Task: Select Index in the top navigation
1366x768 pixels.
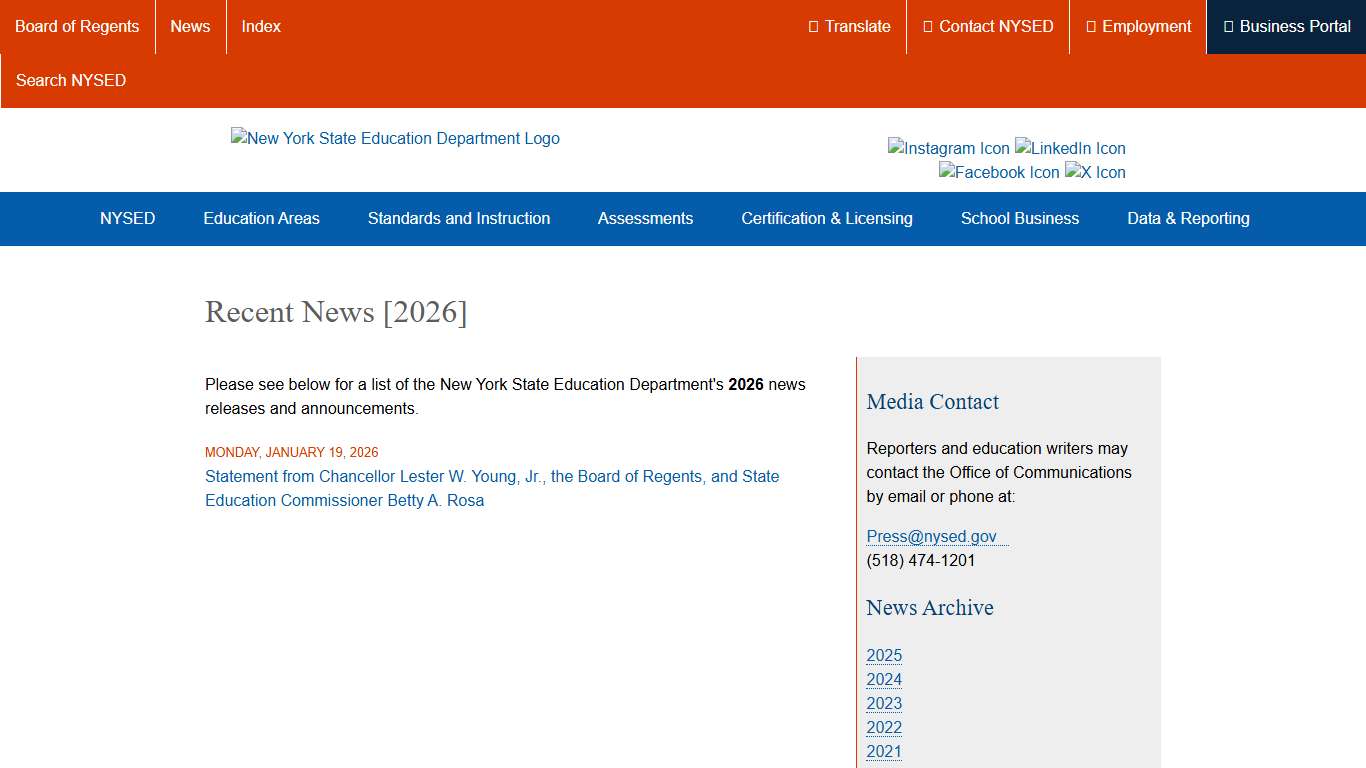Action: coord(260,27)
